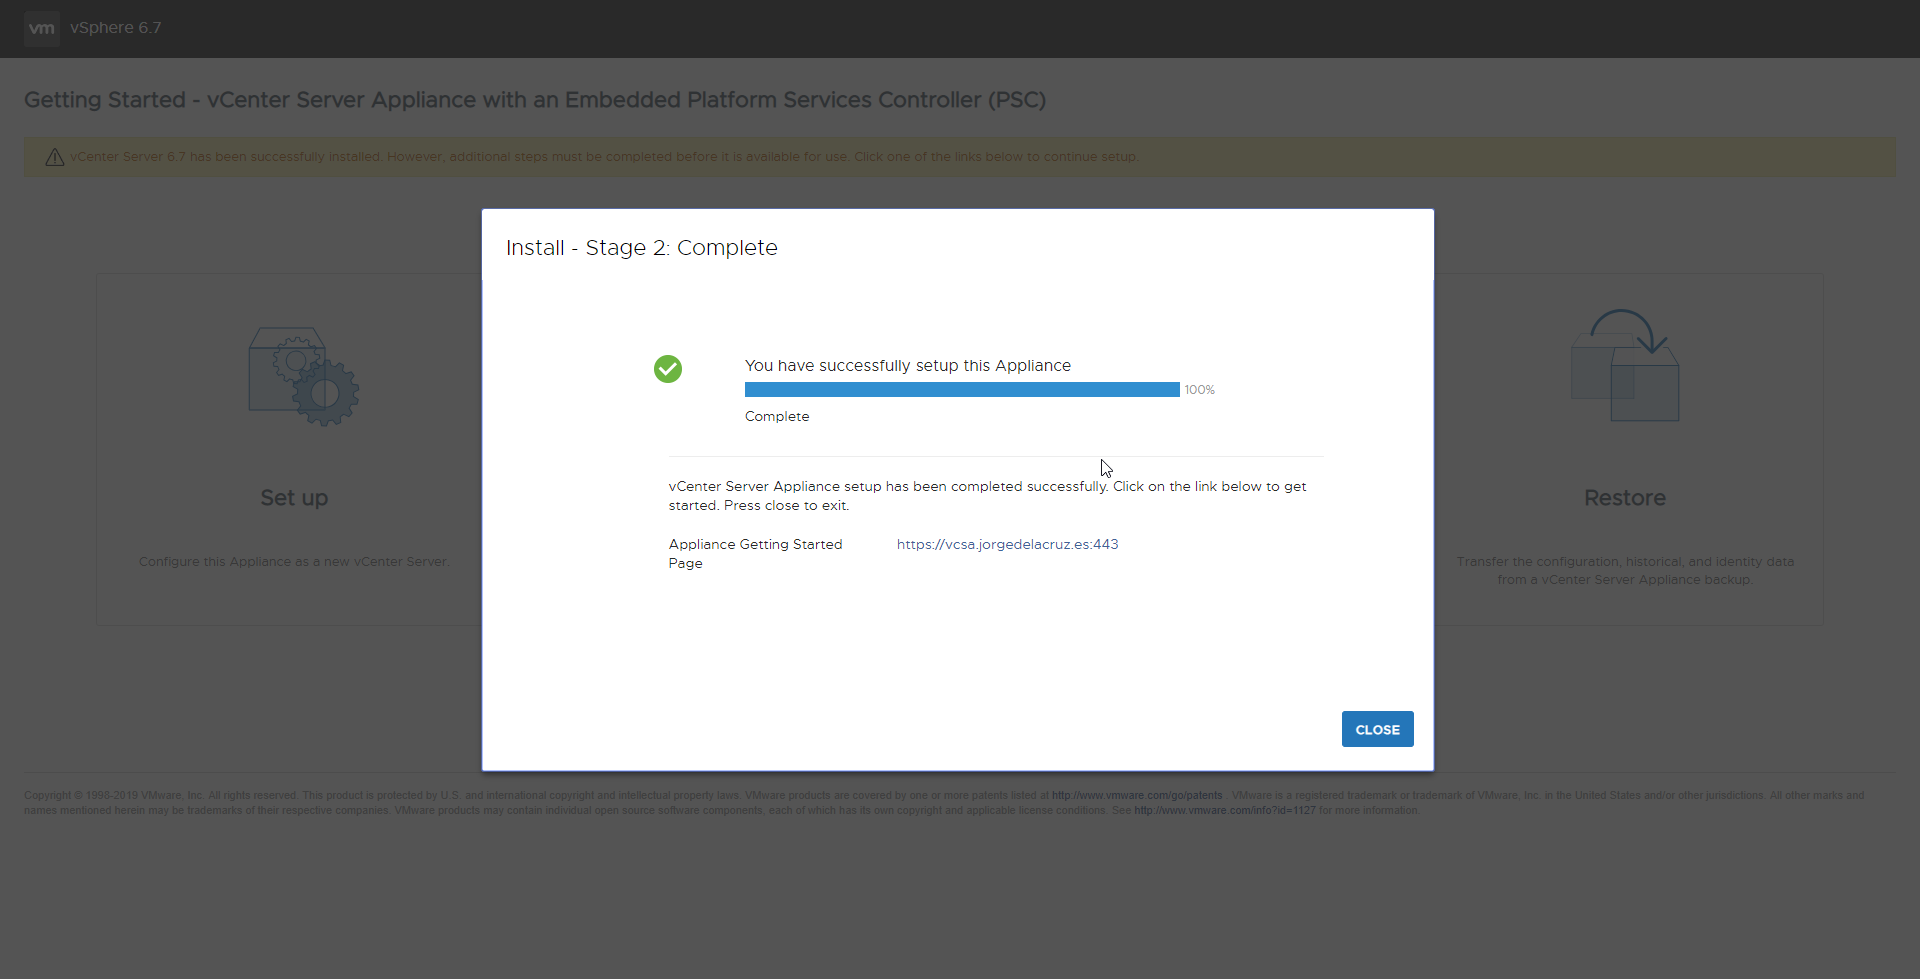Click the 'Appliance Getting Started Page' label

coord(756,554)
